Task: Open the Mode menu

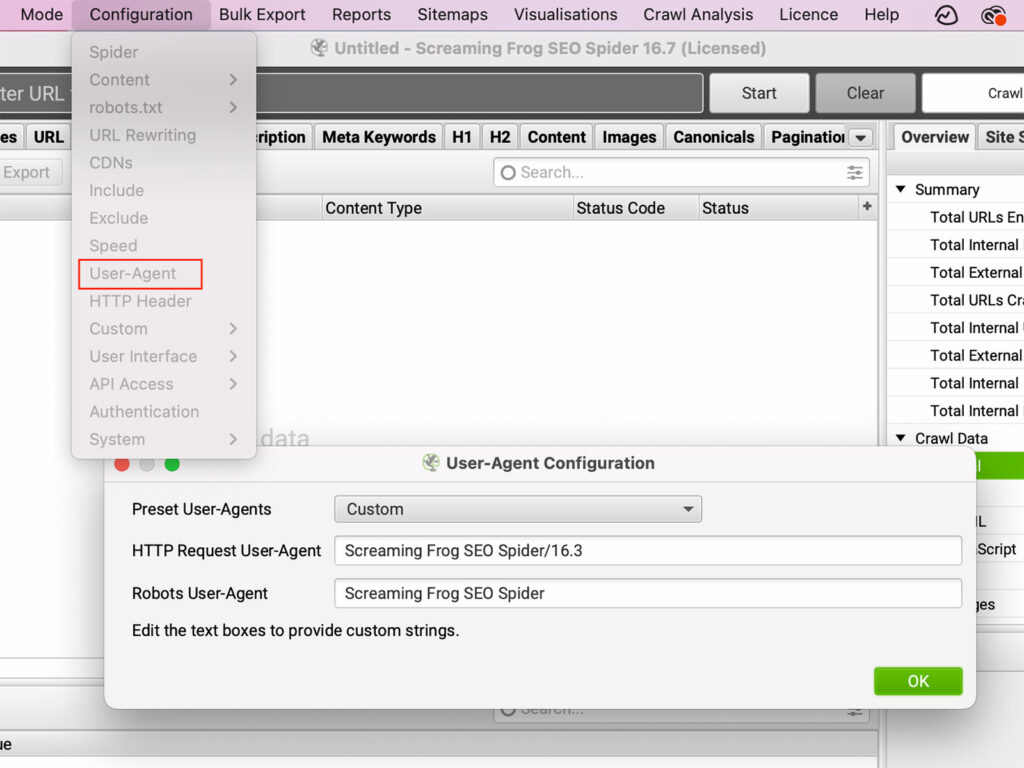Action: coord(41,14)
